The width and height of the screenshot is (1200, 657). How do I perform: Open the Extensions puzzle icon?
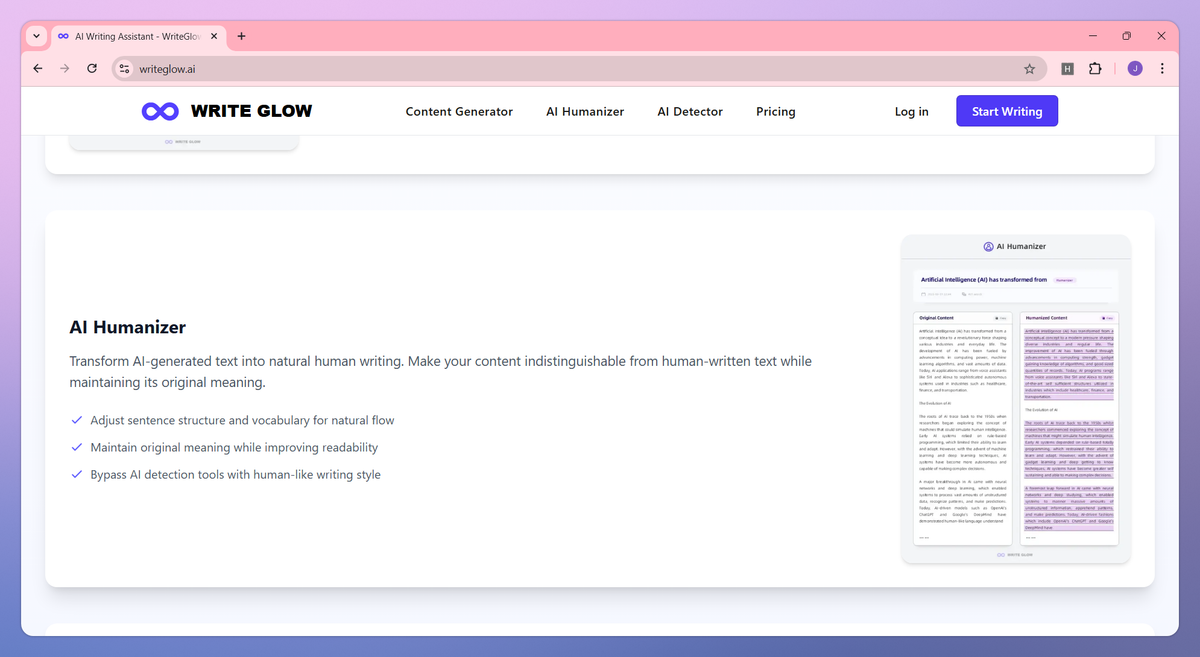(1095, 69)
